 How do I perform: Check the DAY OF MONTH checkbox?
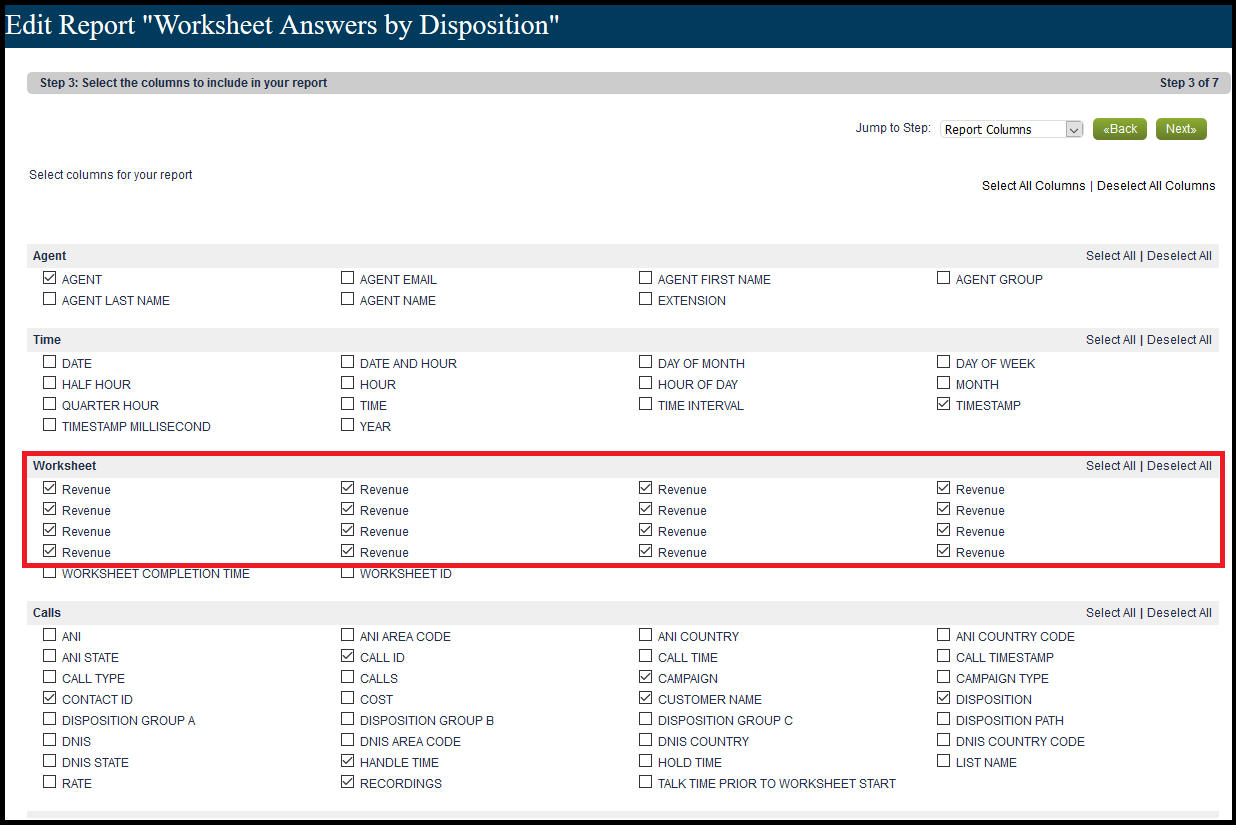point(646,362)
